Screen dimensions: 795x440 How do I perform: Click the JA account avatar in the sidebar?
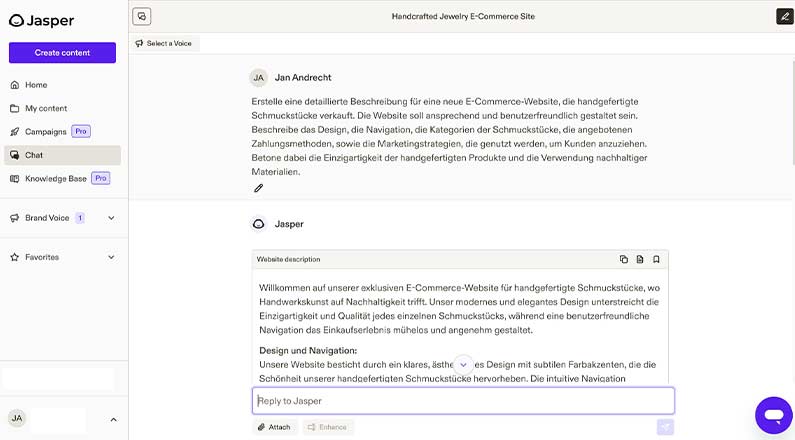tap(17, 418)
